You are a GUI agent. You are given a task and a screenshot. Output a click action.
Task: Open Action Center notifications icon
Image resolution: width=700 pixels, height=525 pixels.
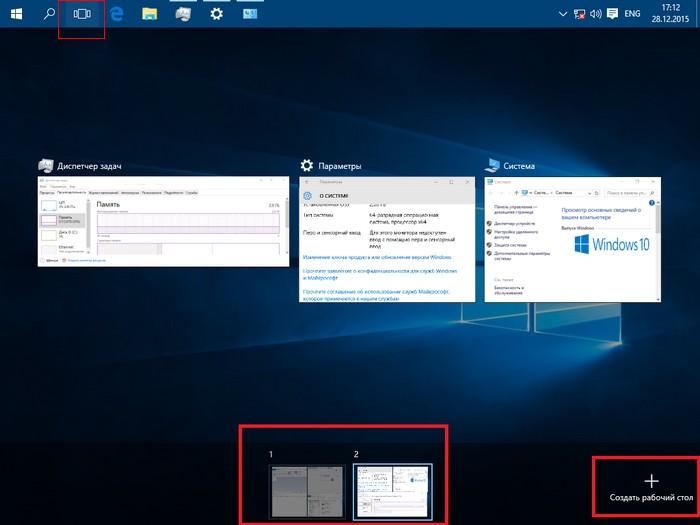[x=612, y=14]
